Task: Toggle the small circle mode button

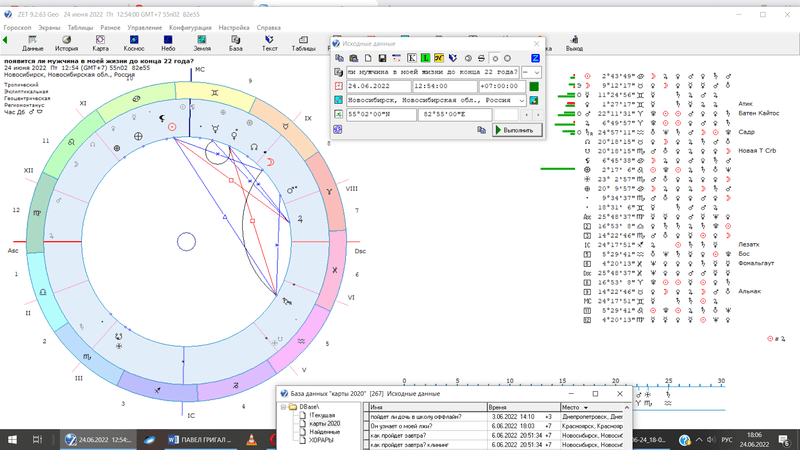Action: pos(495,59)
